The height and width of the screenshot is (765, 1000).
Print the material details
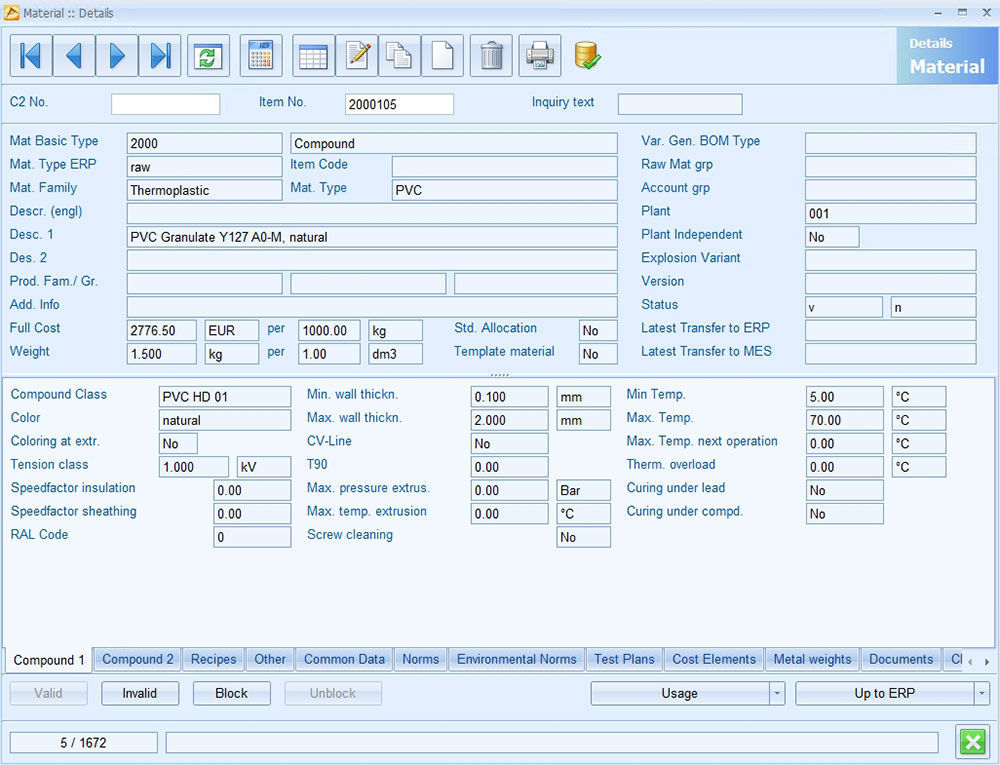click(x=540, y=56)
